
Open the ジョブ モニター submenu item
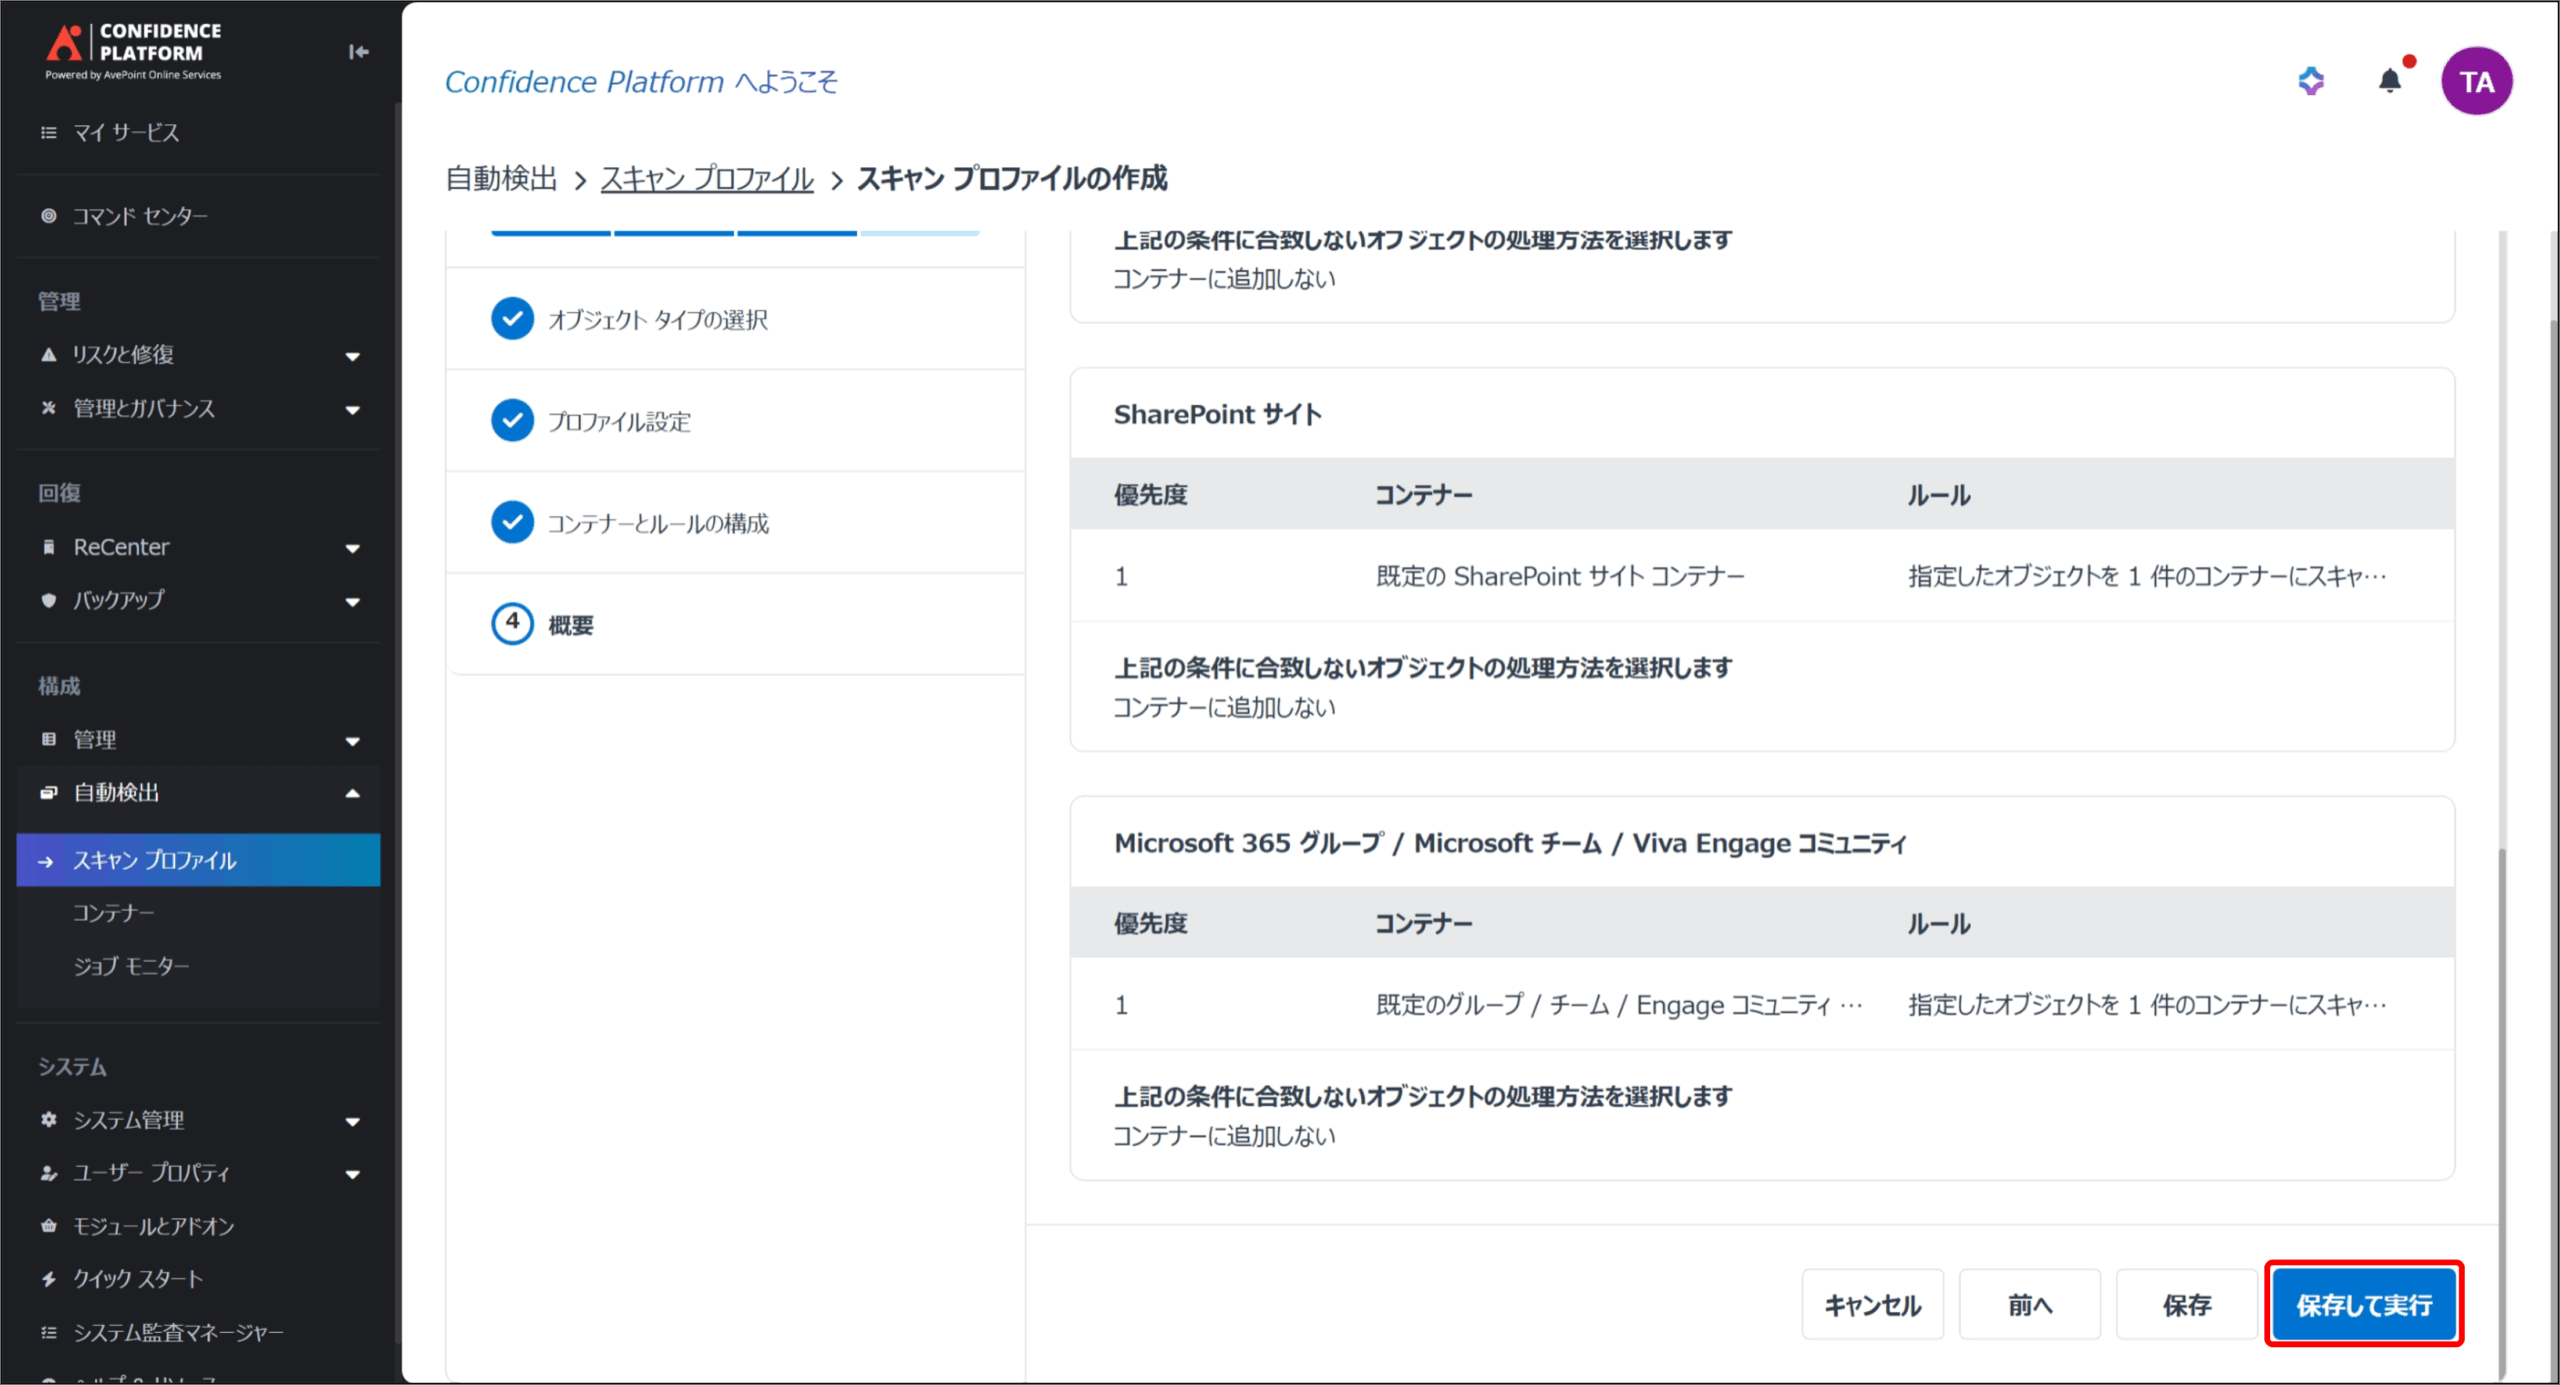131,966
